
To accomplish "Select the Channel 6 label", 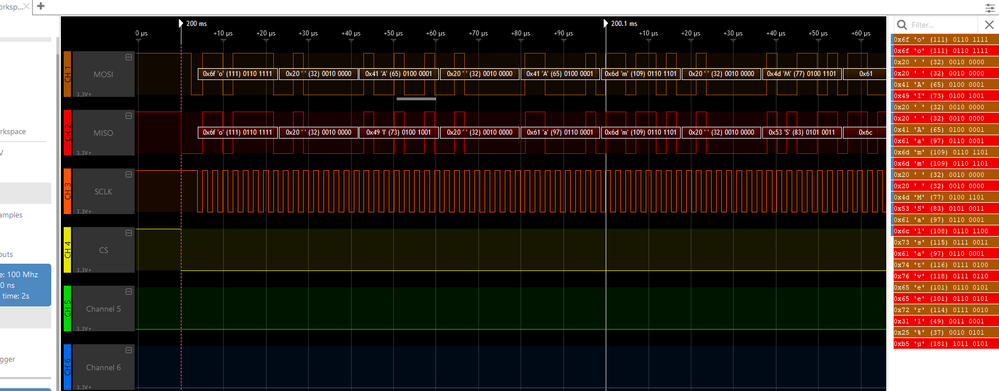I will [103, 367].
